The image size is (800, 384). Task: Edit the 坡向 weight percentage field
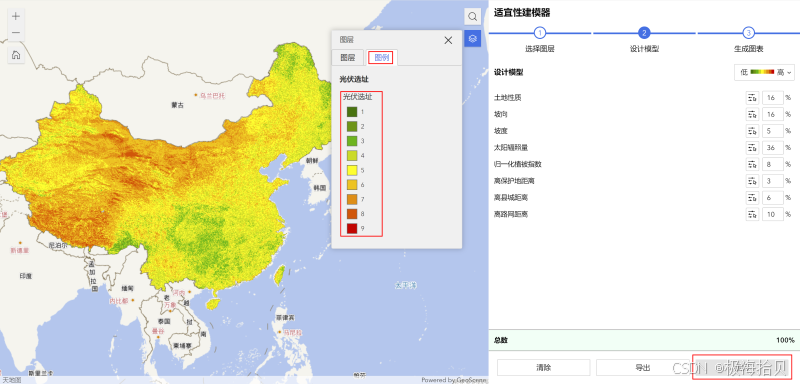click(x=773, y=114)
